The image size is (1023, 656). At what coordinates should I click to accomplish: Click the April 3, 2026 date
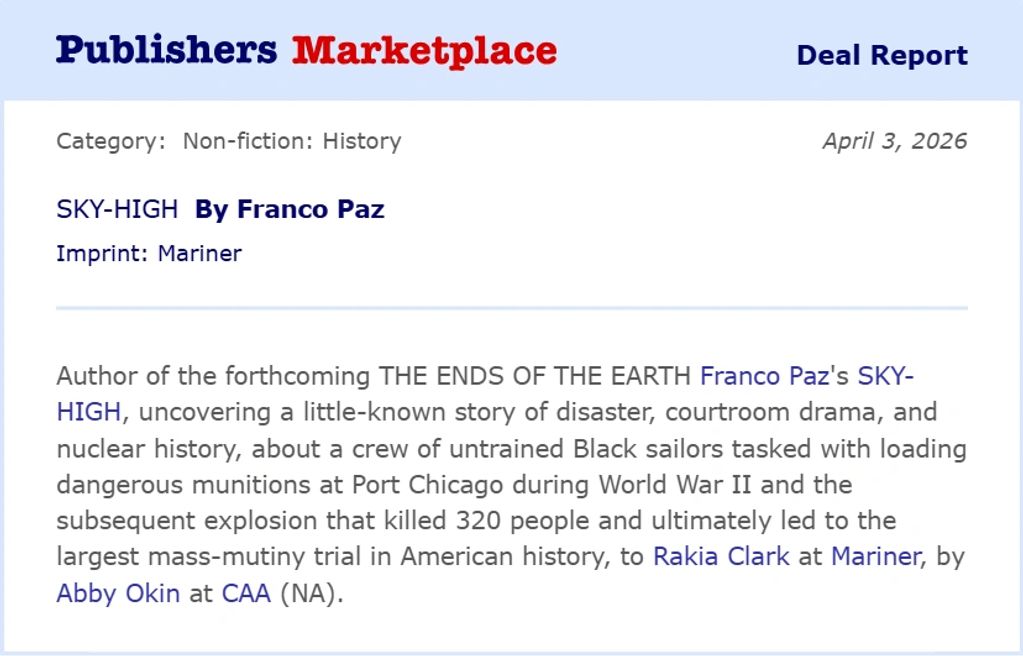tap(894, 141)
